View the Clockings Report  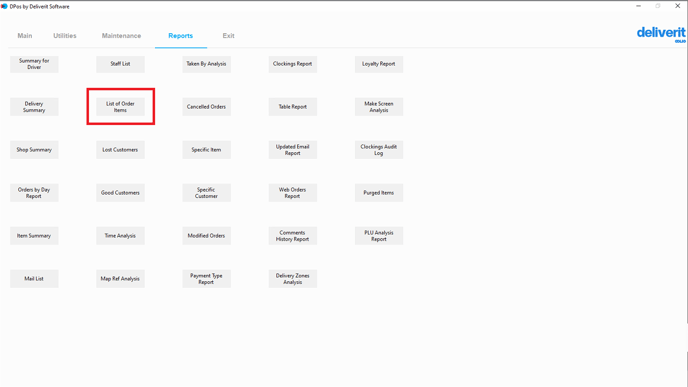tap(293, 64)
